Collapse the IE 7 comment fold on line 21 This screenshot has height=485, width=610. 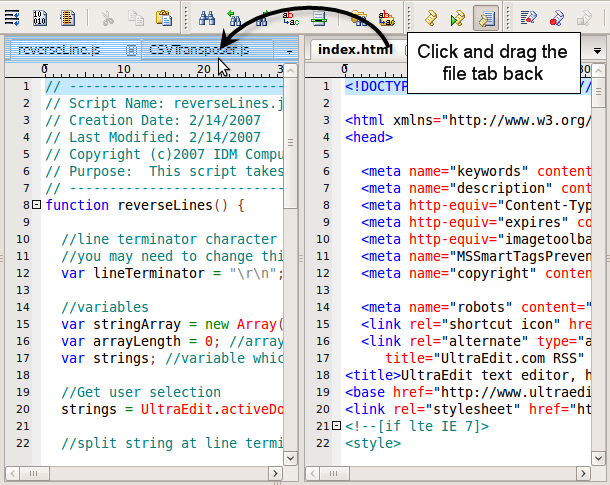pos(337,425)
